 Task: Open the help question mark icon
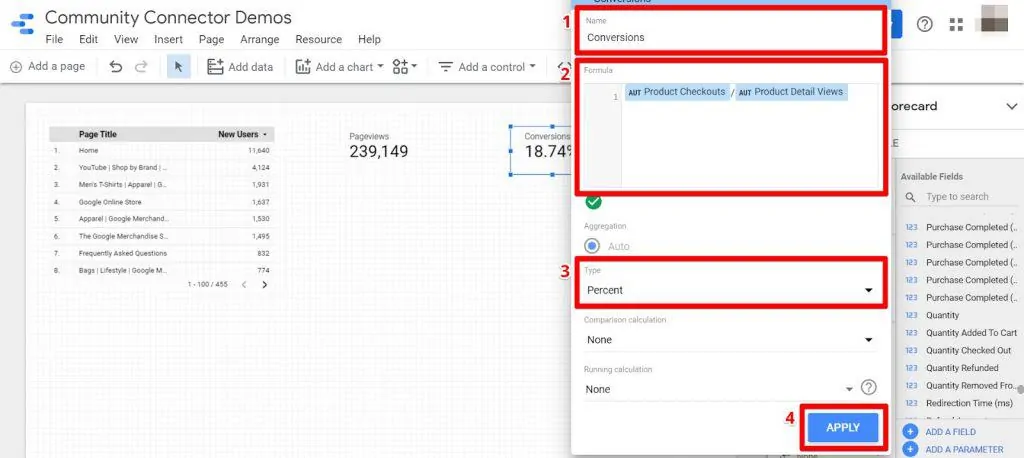[925, 25]
